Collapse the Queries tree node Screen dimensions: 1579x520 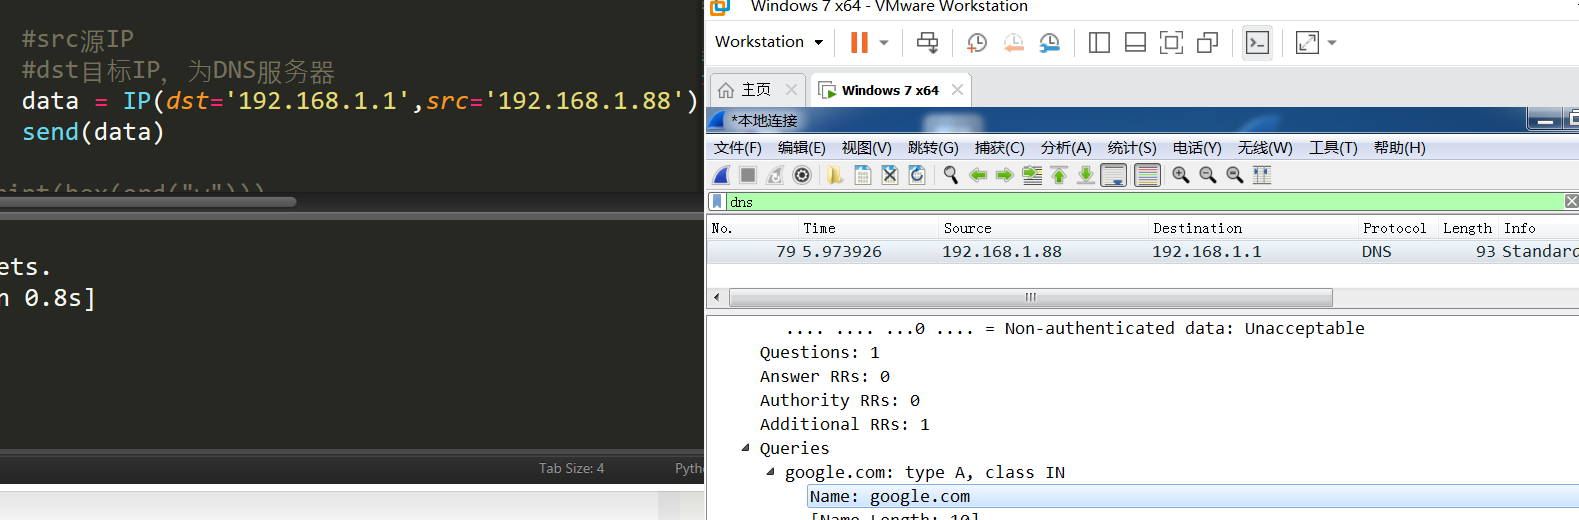pos(745,448)
